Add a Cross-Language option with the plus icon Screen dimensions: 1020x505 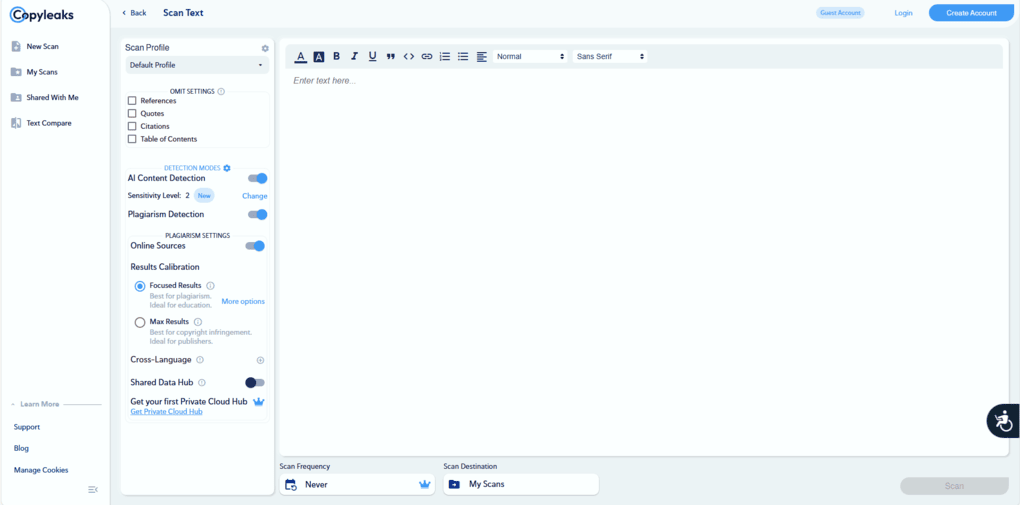[x=260, y=360]
